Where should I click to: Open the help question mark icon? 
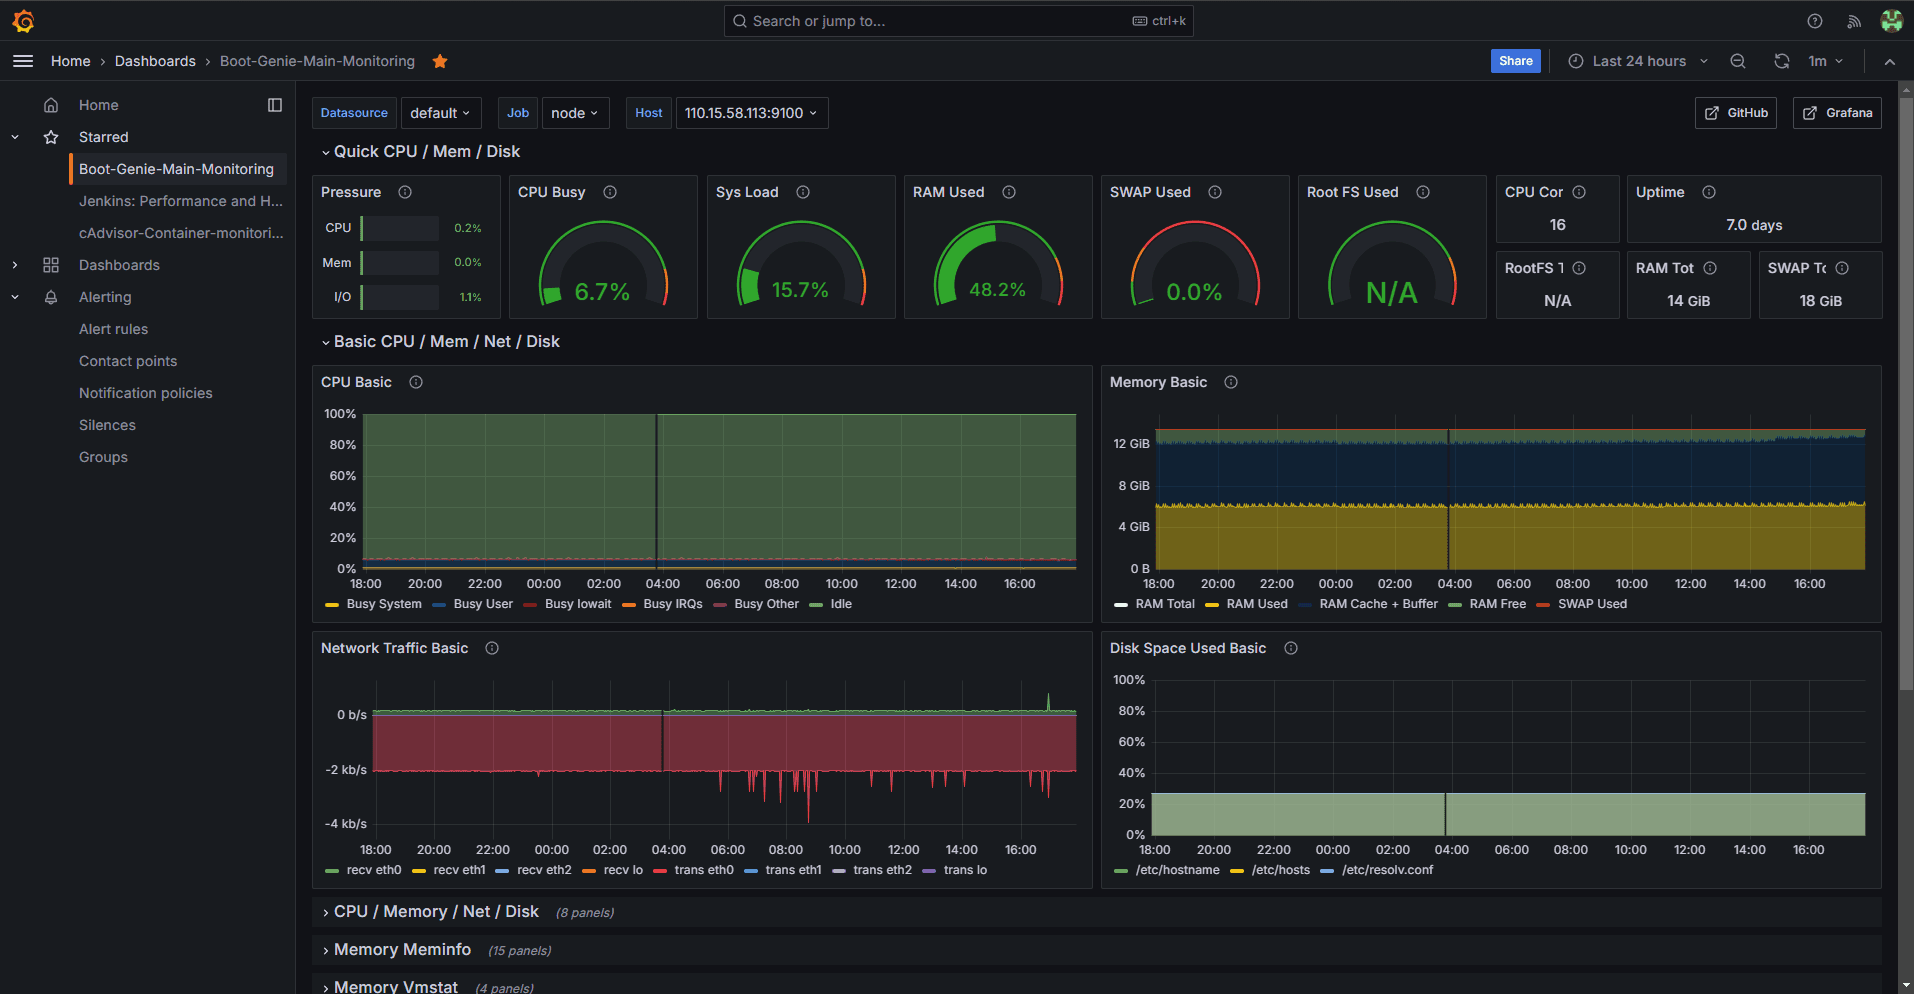coord(1815,21)
